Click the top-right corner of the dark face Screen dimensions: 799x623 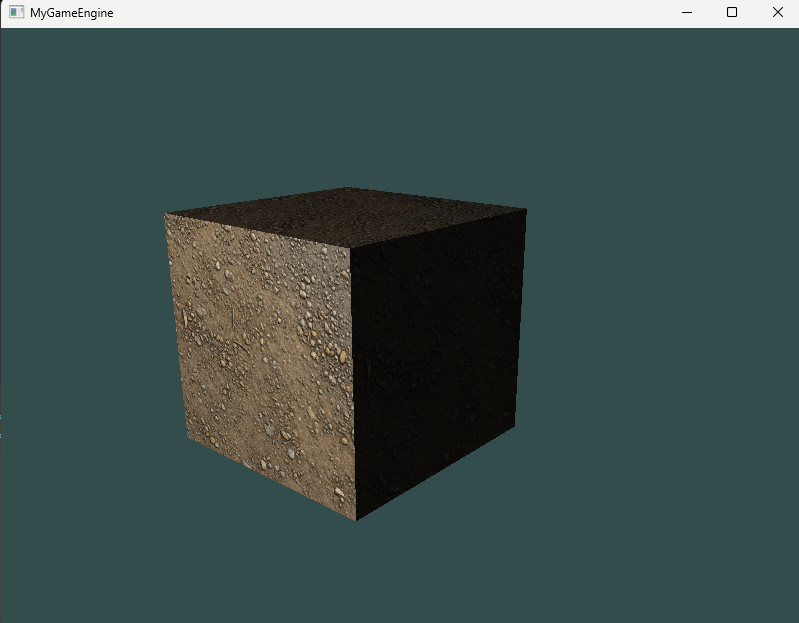526,210
